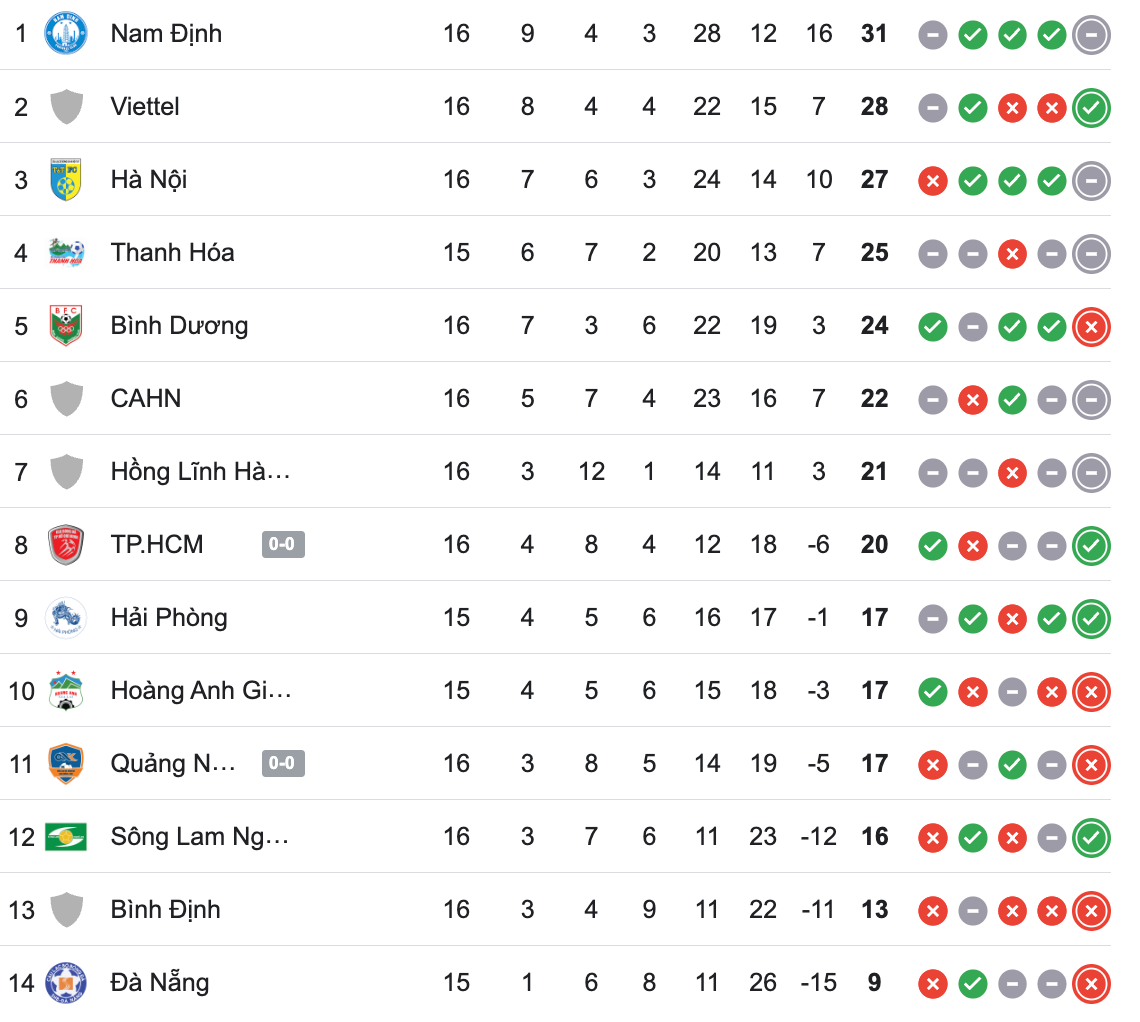This screenshot has height=1022, width=1140.
Task: Click the Hà Nội club crest
Action: (66, 180)
